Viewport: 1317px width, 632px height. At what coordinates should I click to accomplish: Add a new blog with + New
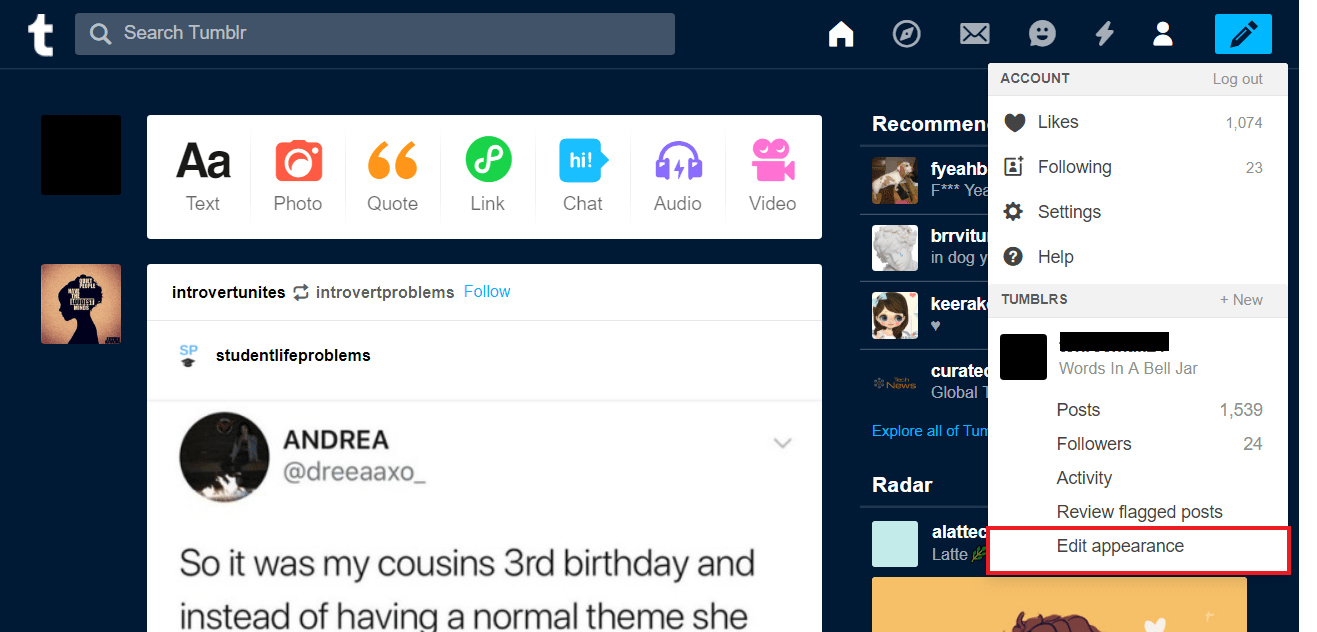1240,299
